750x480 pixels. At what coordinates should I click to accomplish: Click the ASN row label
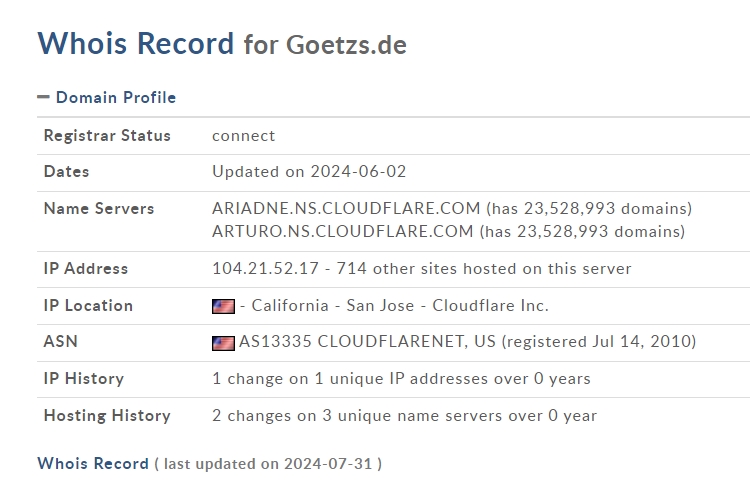coord(61,342)
